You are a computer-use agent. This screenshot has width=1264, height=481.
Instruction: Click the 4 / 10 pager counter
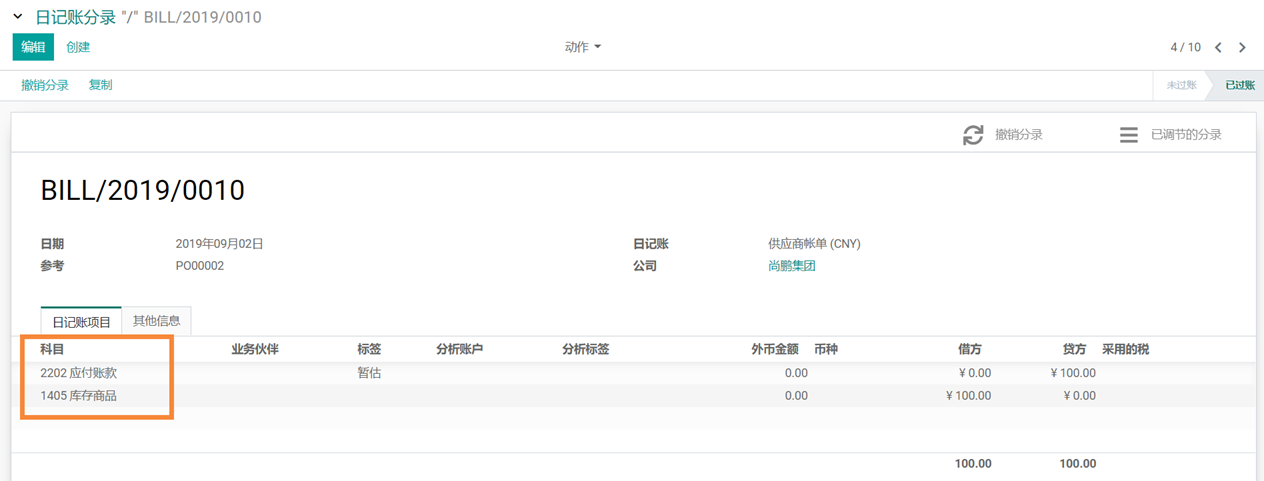[x=1185, y=47]
